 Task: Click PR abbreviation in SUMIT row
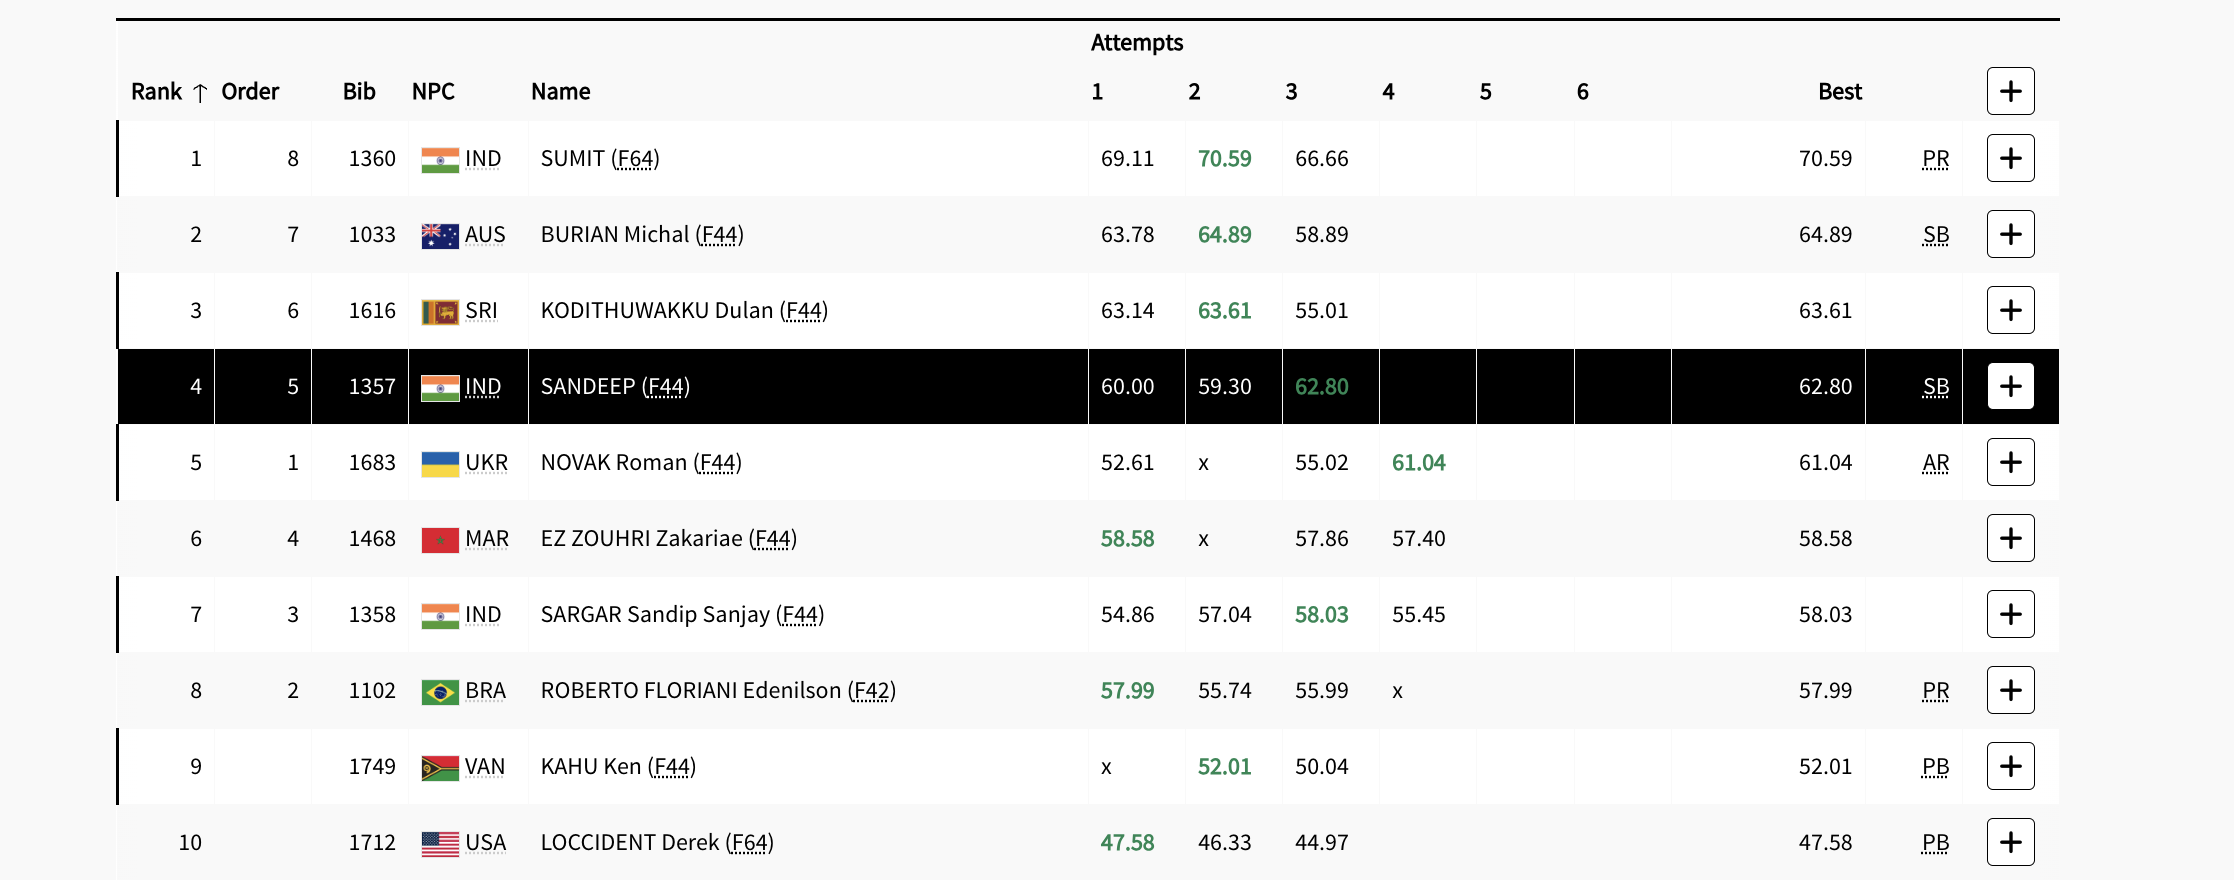1935,159
